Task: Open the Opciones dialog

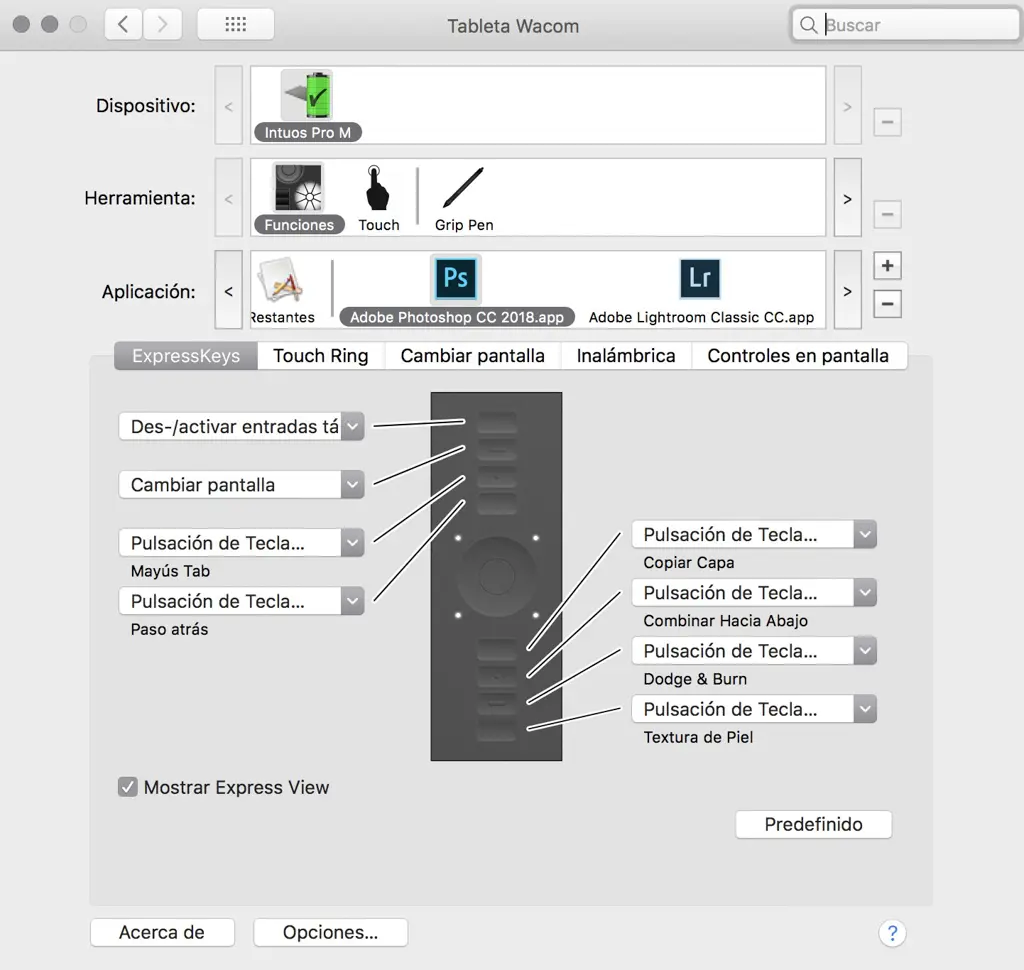Action: [x=330, y=932]
